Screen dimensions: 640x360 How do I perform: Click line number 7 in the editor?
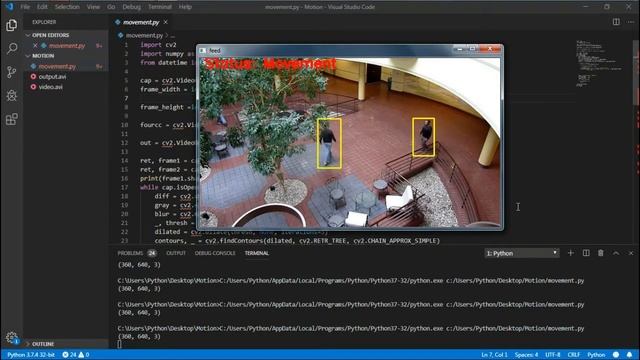(x=126, y=98)
